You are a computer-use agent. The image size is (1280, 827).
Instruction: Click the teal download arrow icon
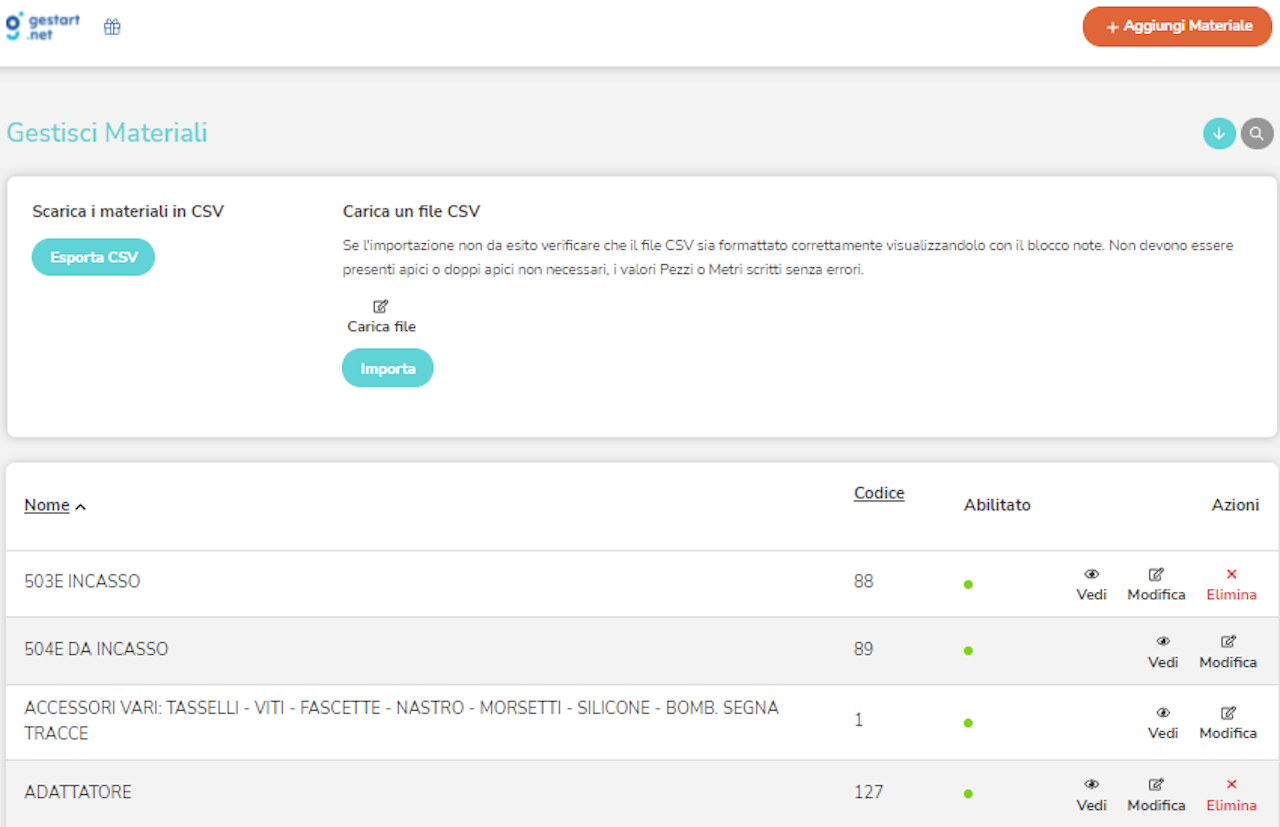(1219, 133)
